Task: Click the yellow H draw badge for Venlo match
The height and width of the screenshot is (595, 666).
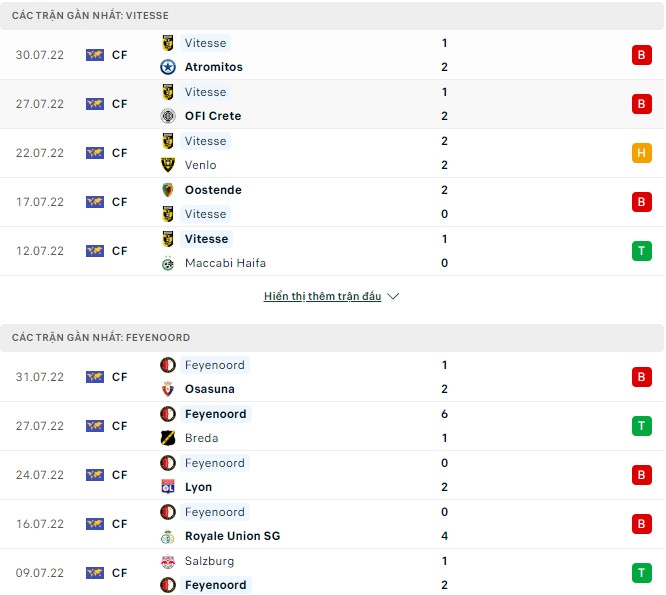Action: point(640,153)
